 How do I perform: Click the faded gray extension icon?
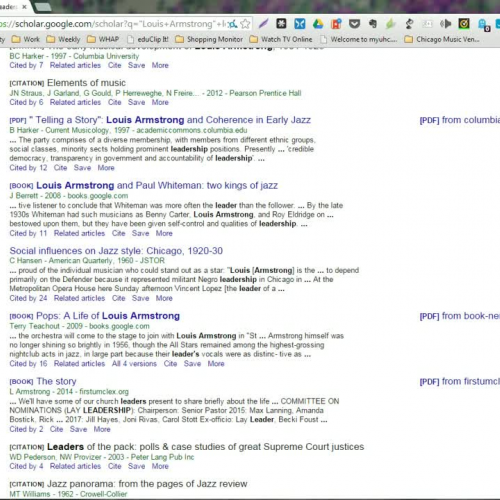pos(427,24)
